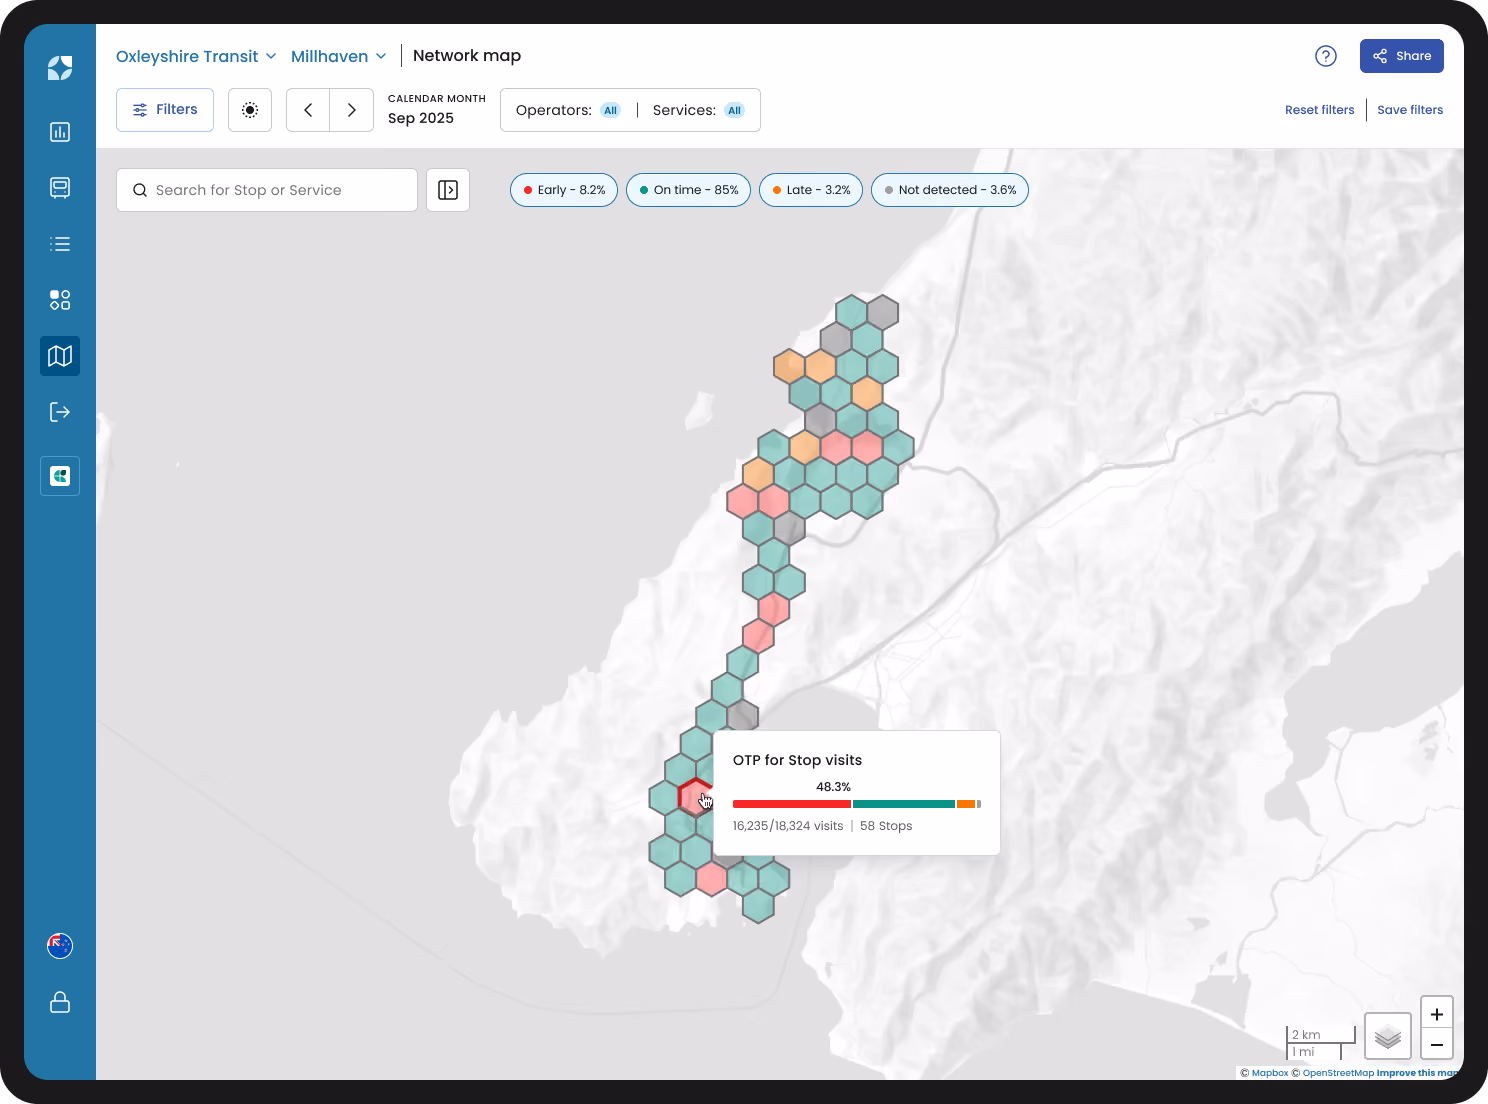The height and width of the screenshot is (1104, 1488).
Task: Select the network map icon in sidebar
Action: [x=60, y=356]
